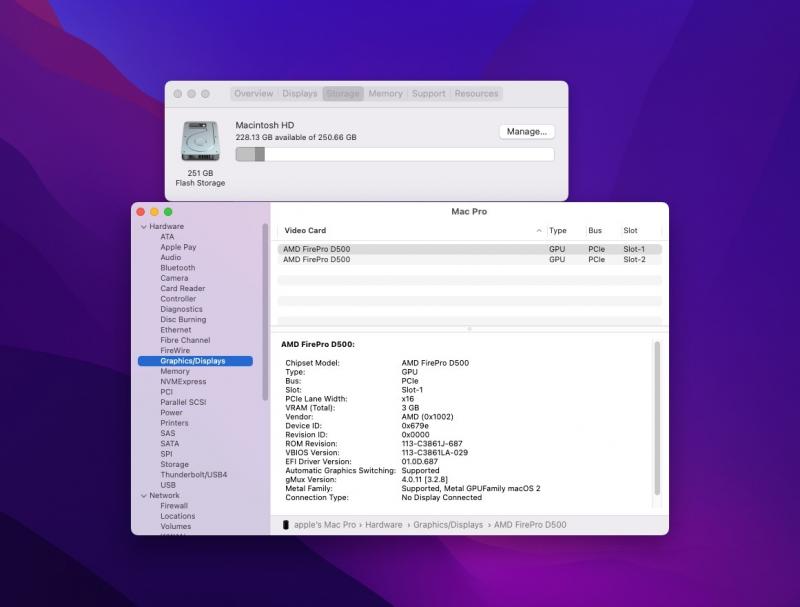Select PCI in the sidebar
Image resolution: width=800 pixels, height=607 pixels.
(166, 392)
